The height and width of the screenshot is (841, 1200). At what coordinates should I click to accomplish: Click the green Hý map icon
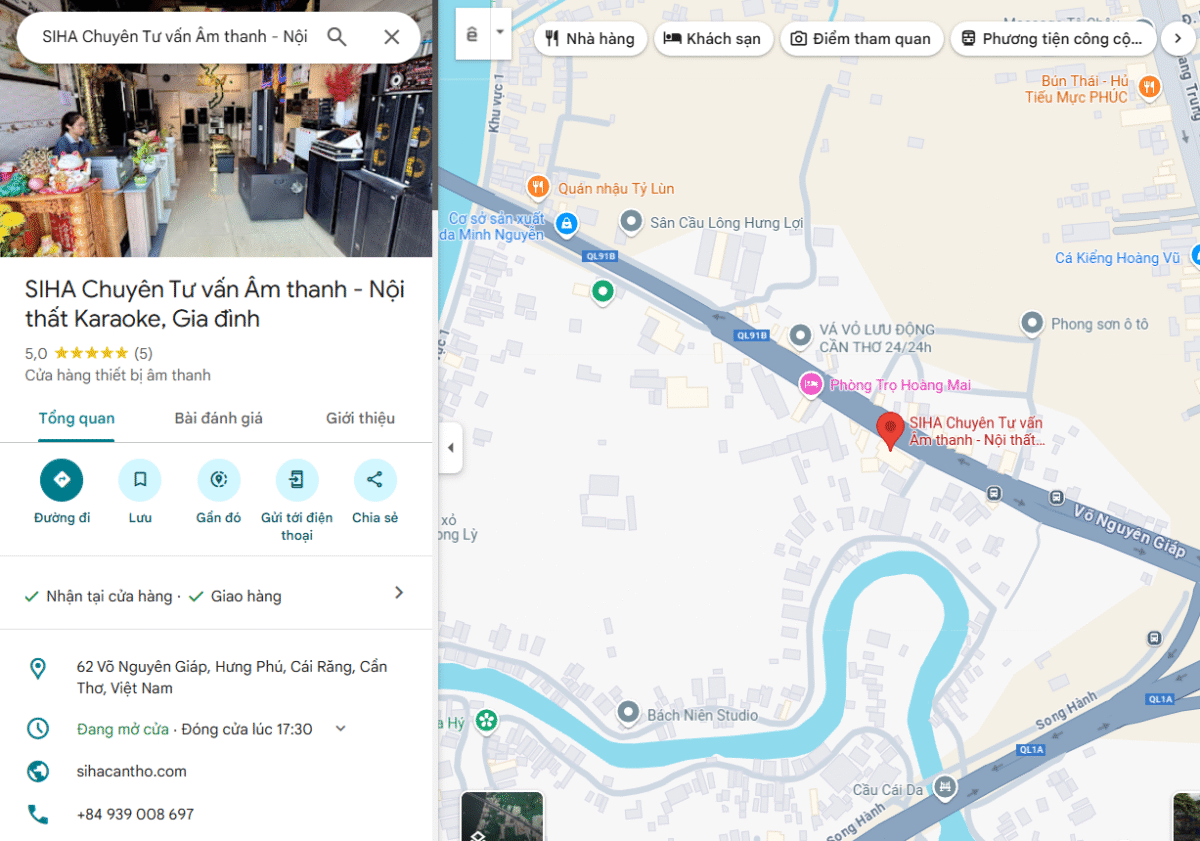(x=486, y=720)
